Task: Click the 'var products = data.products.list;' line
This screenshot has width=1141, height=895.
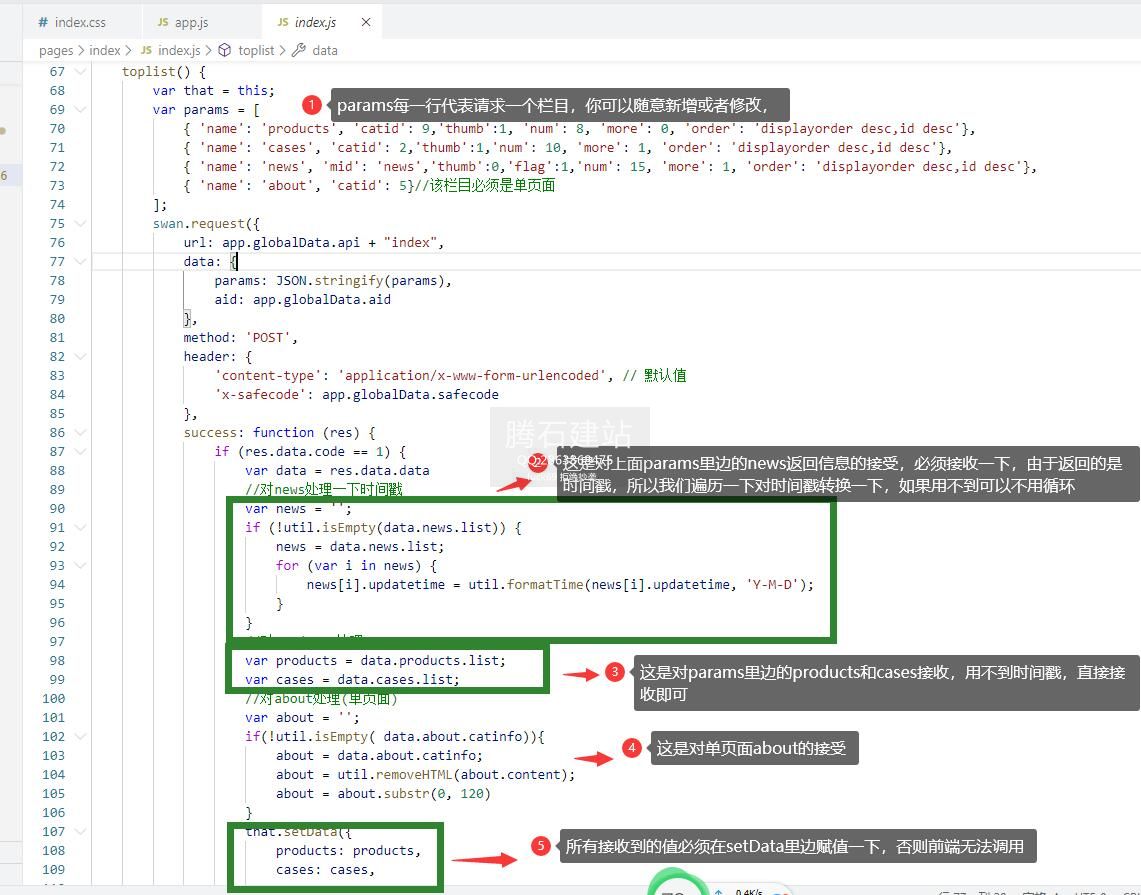Action: (x=375, y=661)
